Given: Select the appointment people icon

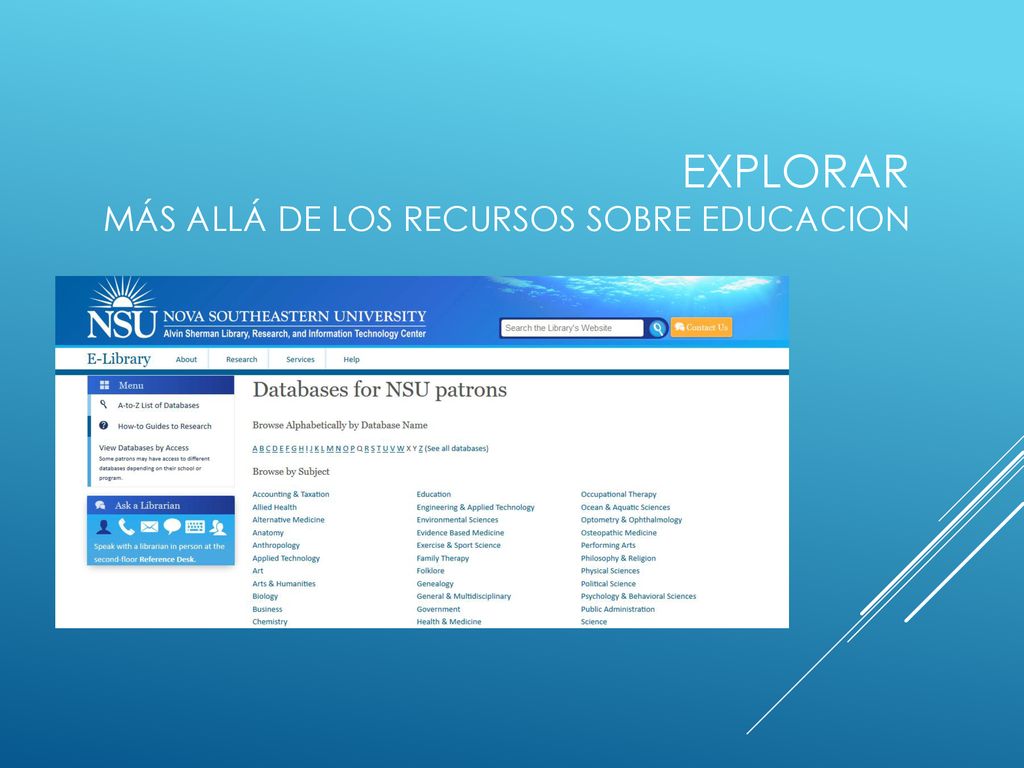Looking at the screenshot, I should pos(217,526).
